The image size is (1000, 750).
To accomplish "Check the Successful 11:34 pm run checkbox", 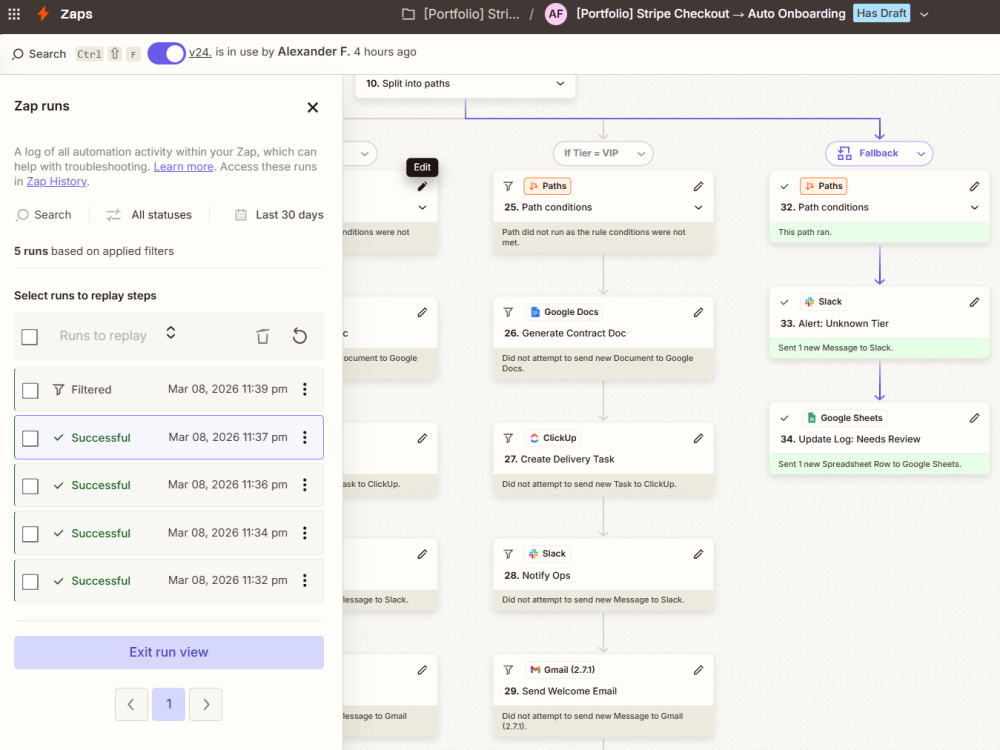I will click(30, 534).
